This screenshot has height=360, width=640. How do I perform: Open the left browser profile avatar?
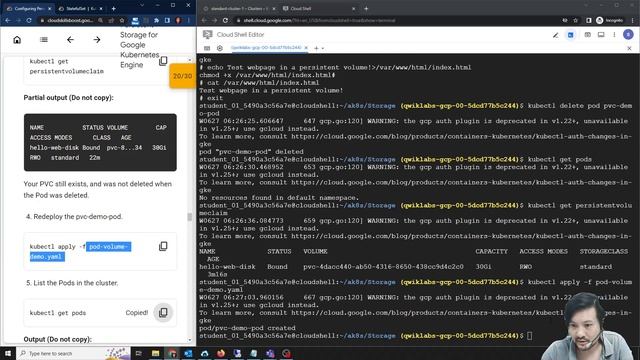pos(178,20)
